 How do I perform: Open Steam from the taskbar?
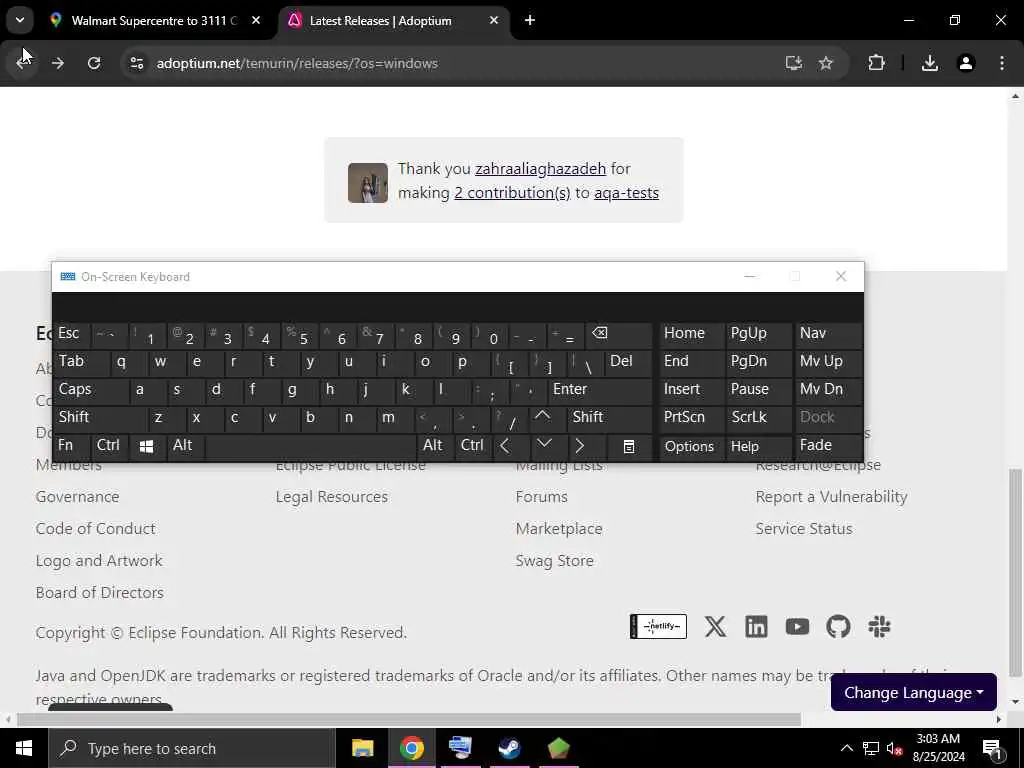[510, 748]
